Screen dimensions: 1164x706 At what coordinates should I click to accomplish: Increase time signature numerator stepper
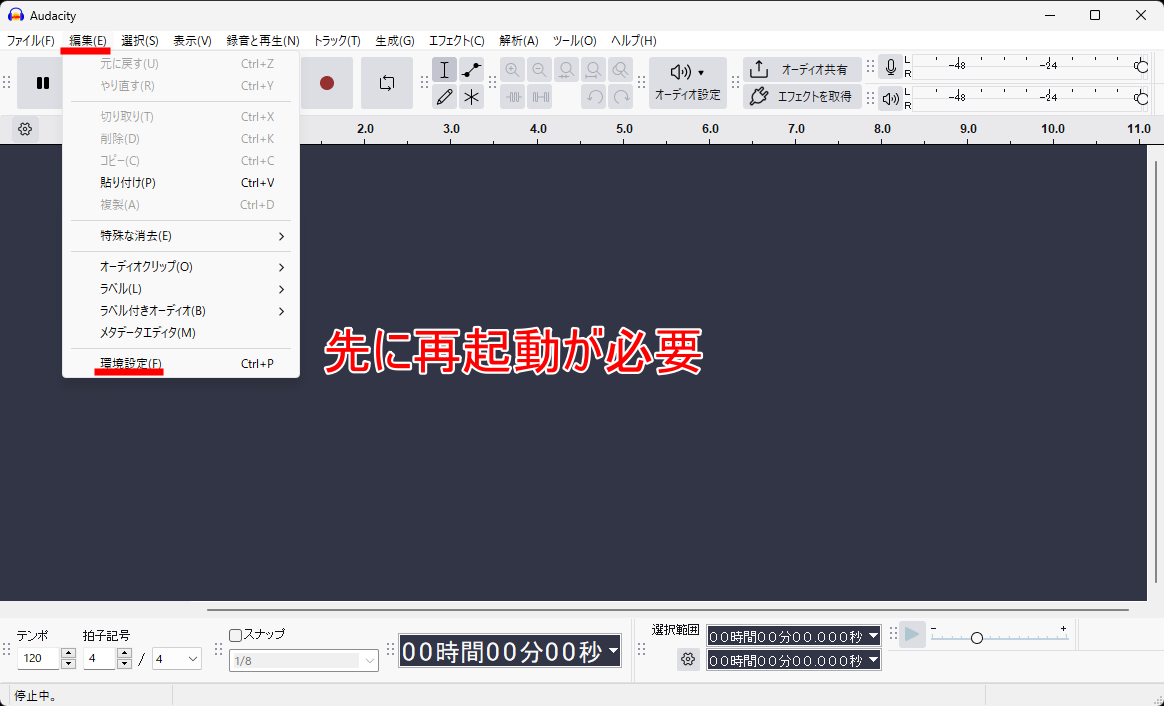pos(125,653)
